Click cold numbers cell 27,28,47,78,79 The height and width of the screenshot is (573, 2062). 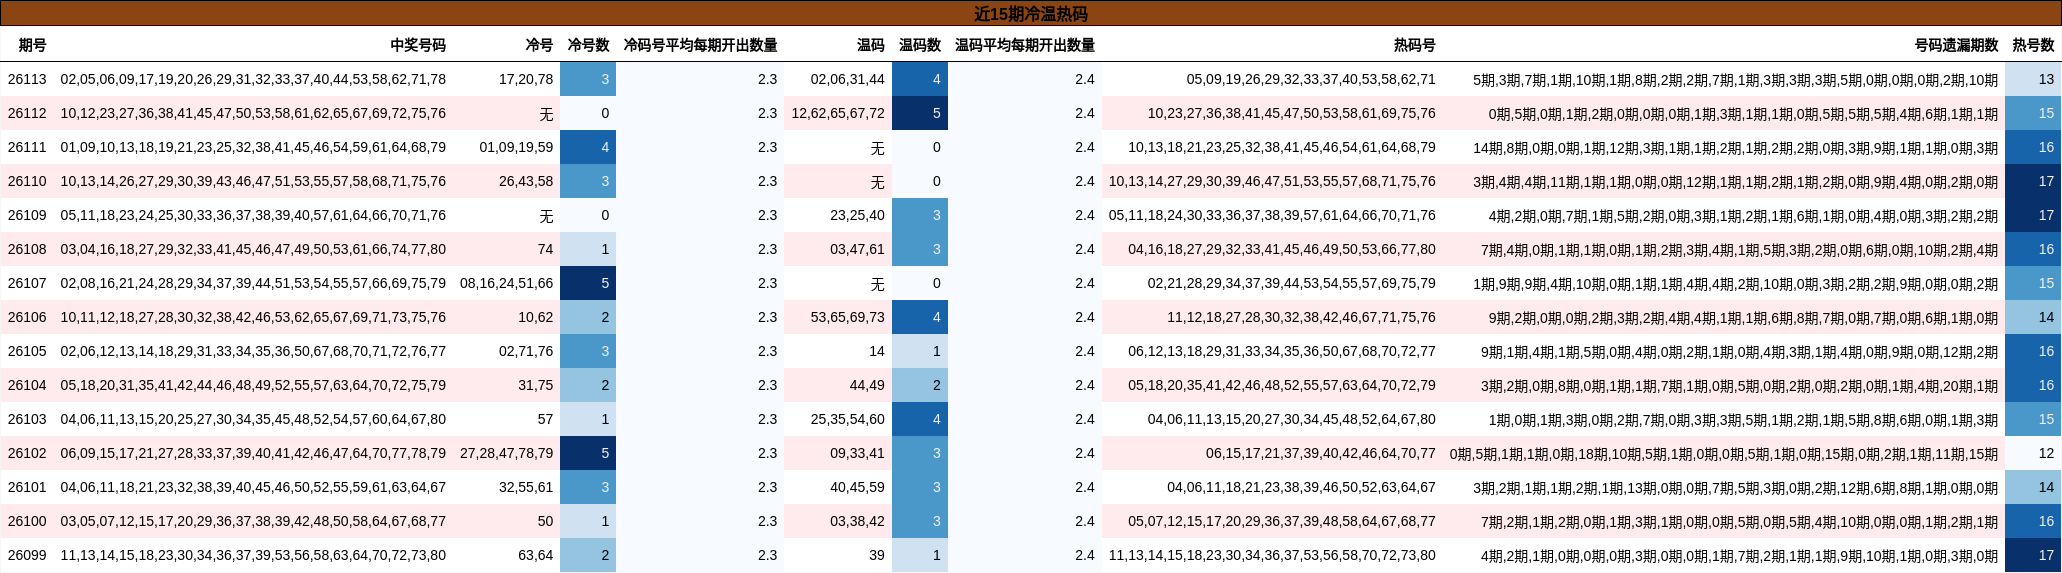pyautogui.click(x=507, y=453)
